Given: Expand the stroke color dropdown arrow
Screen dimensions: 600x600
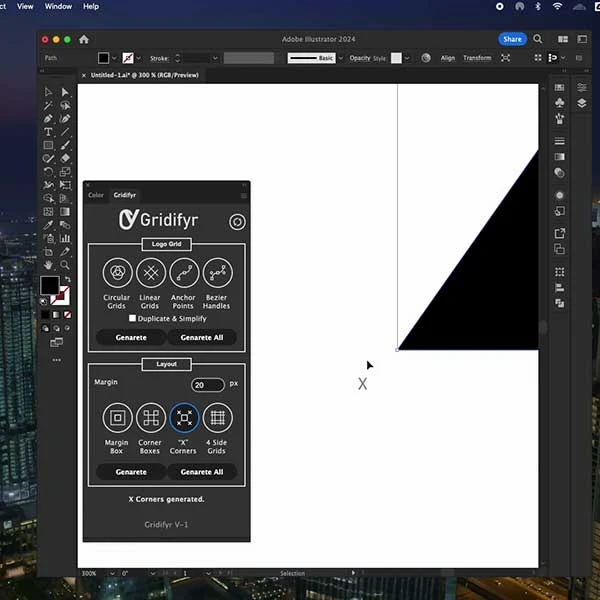Looking at the screenshot, I should (139, 58).
